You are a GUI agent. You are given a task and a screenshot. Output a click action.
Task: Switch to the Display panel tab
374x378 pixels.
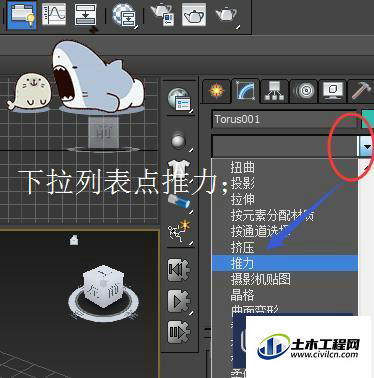(332, 91)
